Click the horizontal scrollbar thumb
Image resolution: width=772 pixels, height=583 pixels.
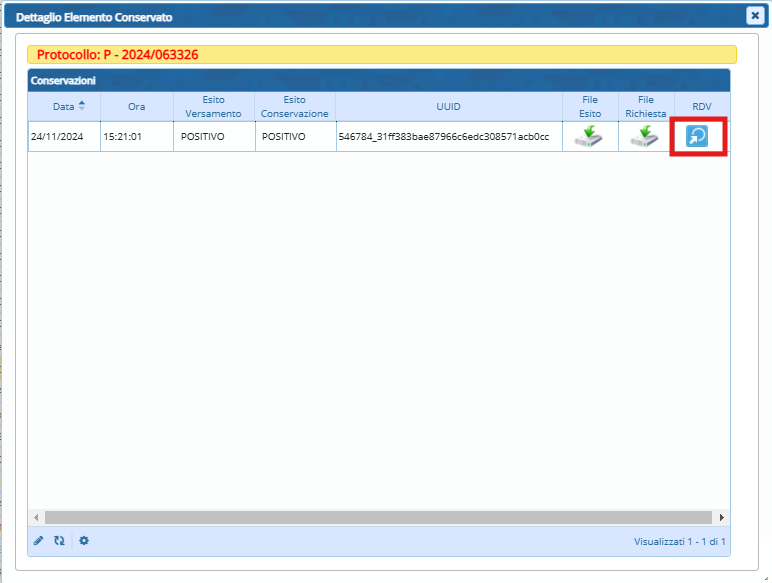(377, 517)
